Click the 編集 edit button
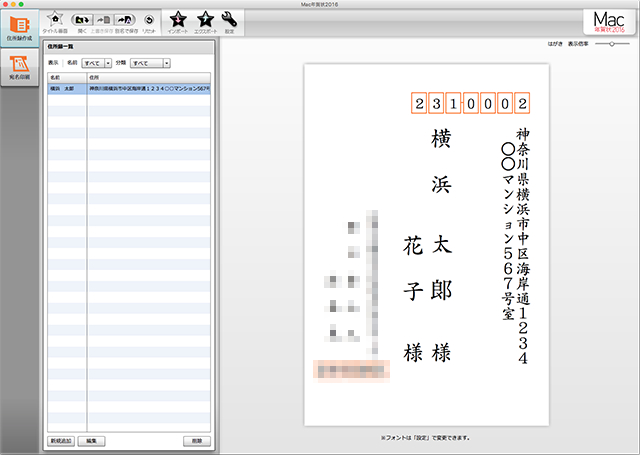This screenshot has width=640, height=455. [91, 440]
